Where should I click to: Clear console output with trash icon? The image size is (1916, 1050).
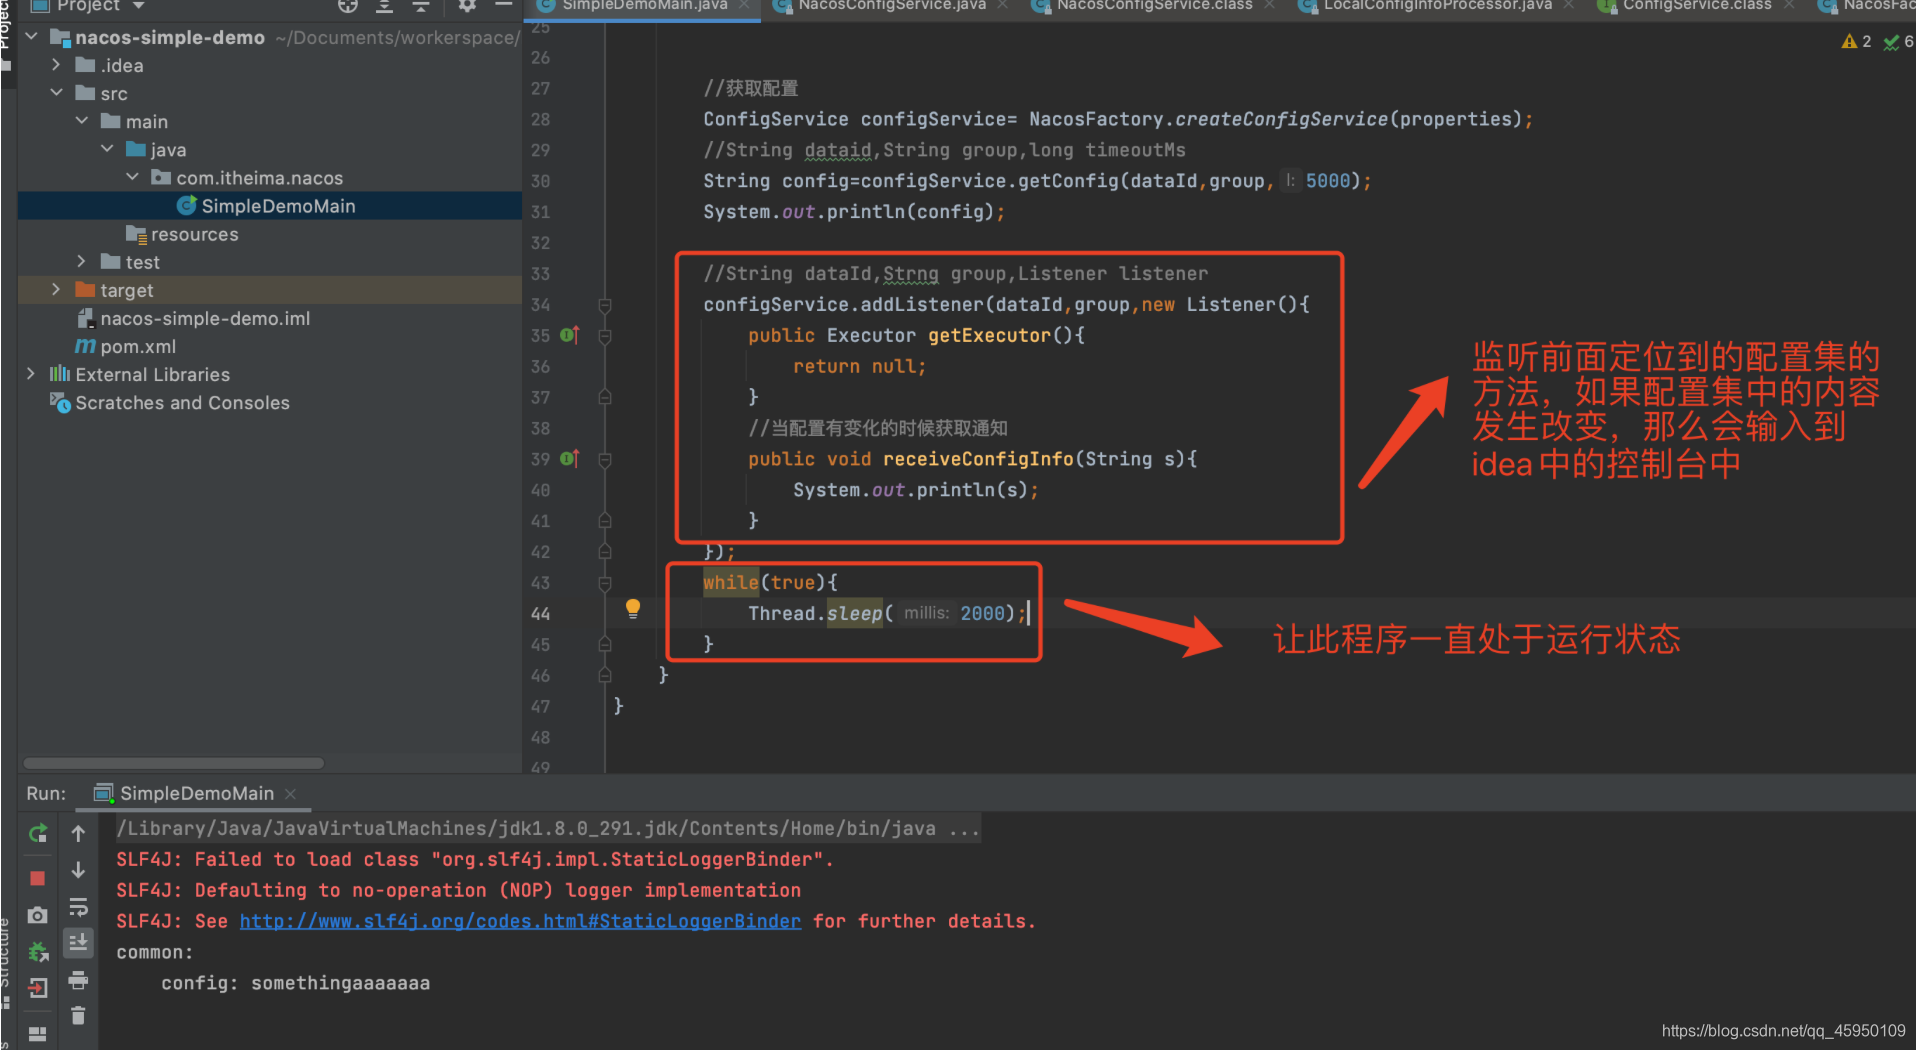coord(78,1016)
